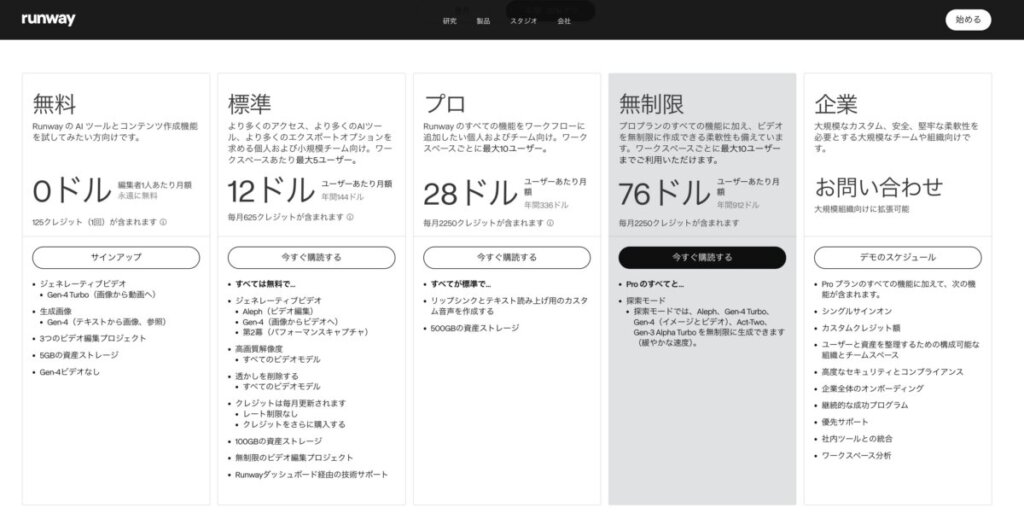Click the runway logo in the header

[x=48, y=19]
